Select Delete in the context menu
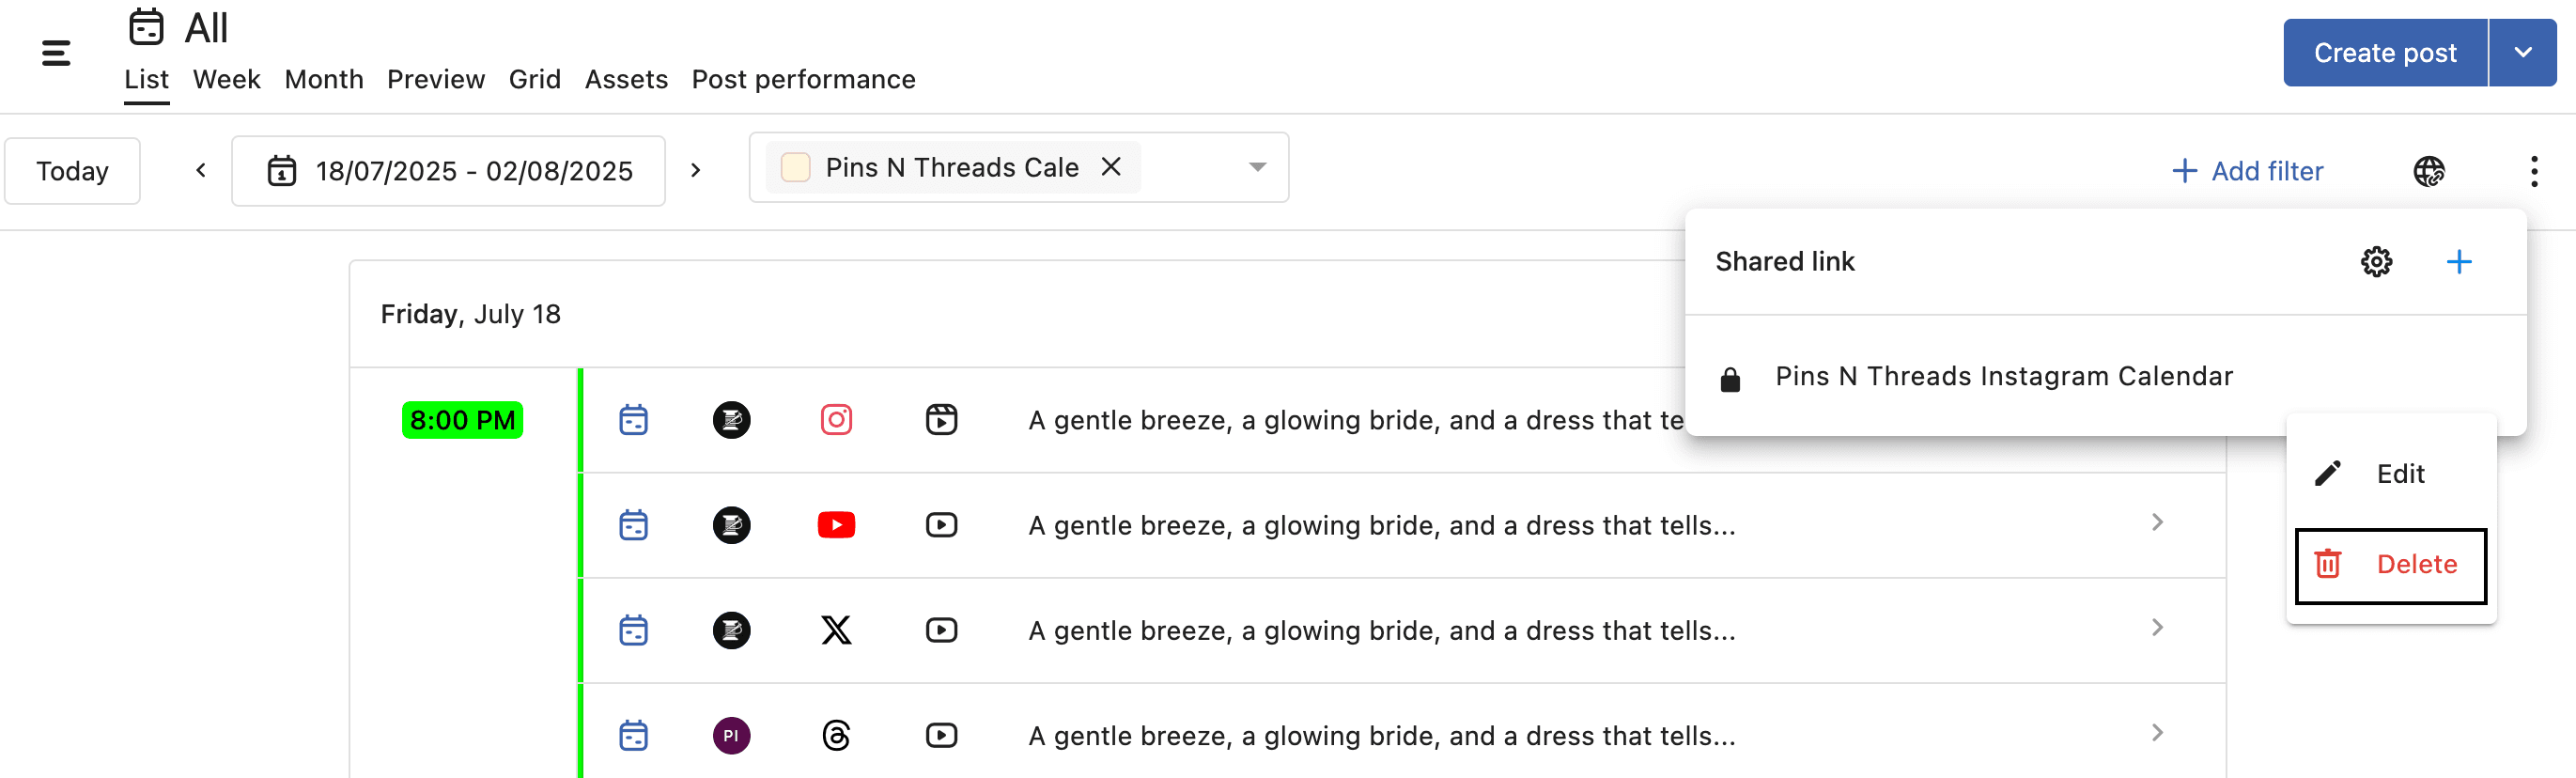The height and width of the screenshot is (778, 2576). pyautogui.click(x=2390, y=565)
